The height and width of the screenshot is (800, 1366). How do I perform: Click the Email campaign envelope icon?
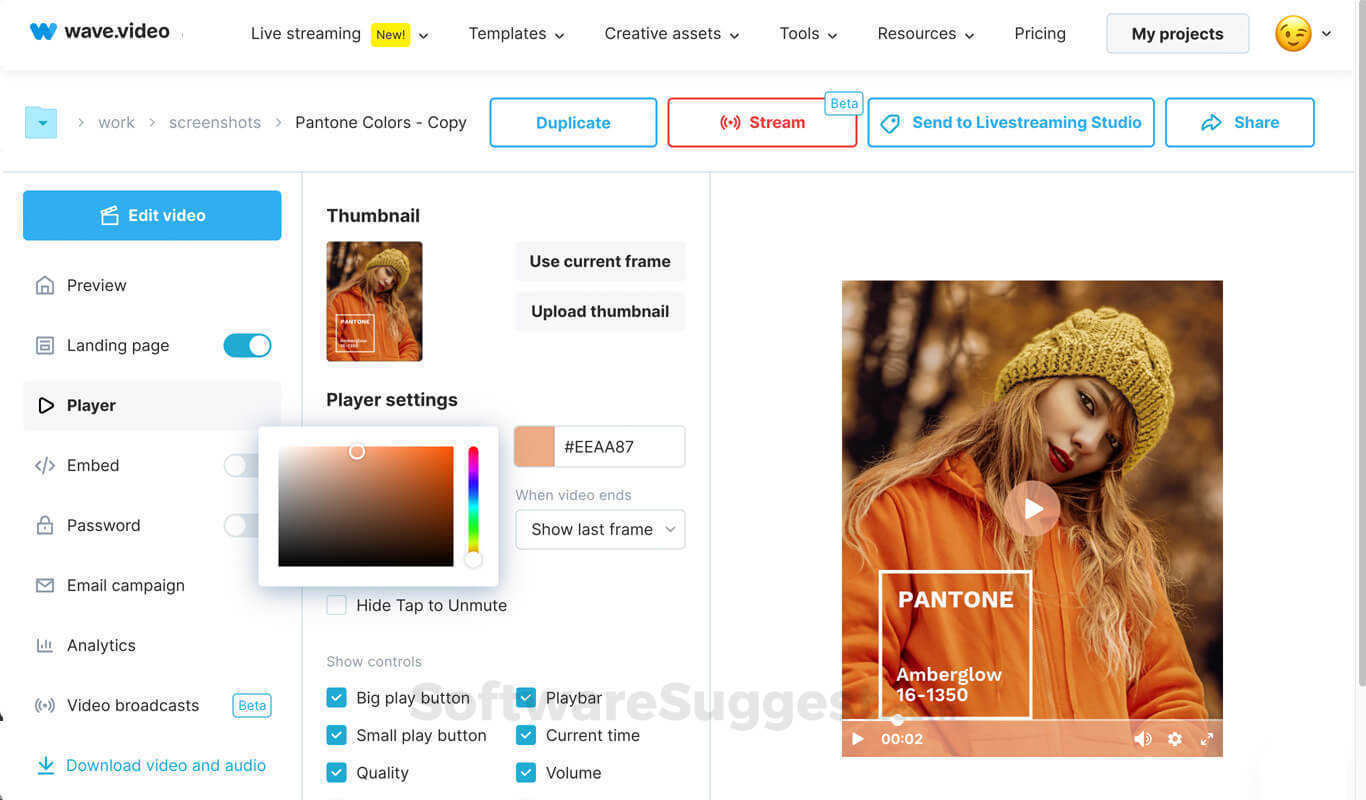(x=45, y=585)
